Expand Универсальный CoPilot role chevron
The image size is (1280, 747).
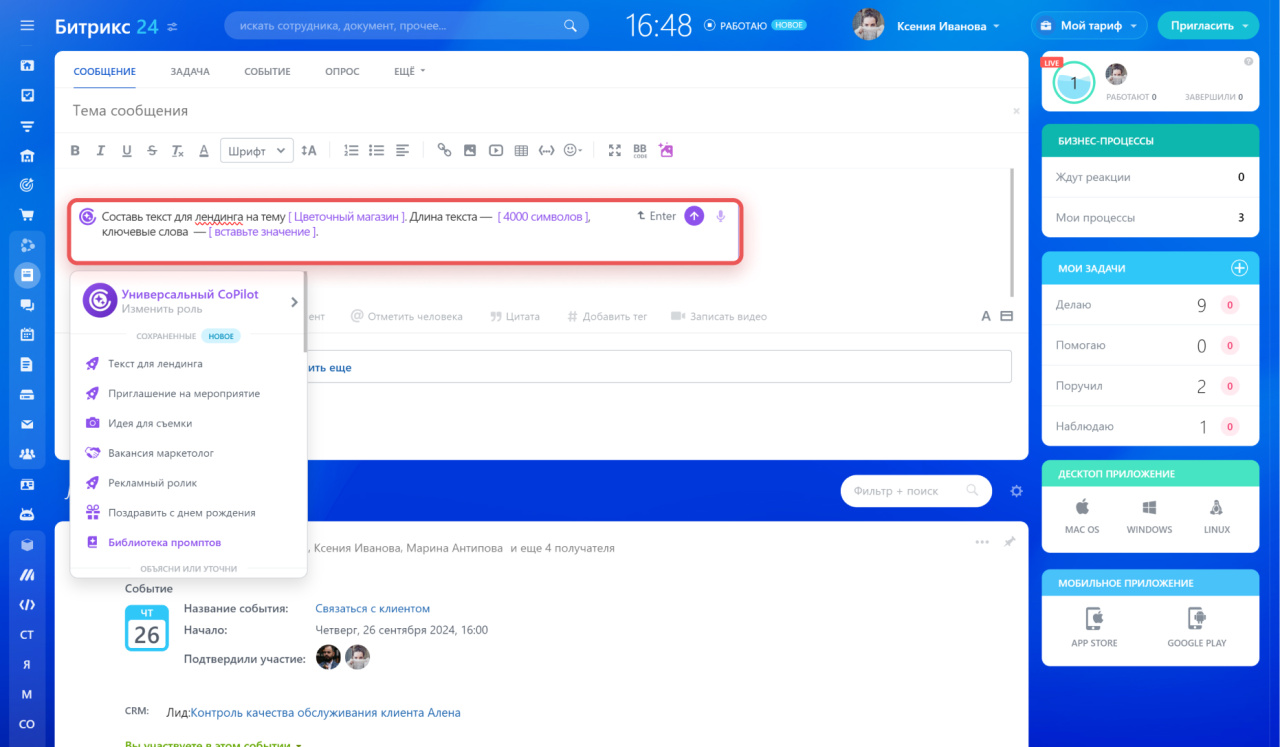click(294, 301)
